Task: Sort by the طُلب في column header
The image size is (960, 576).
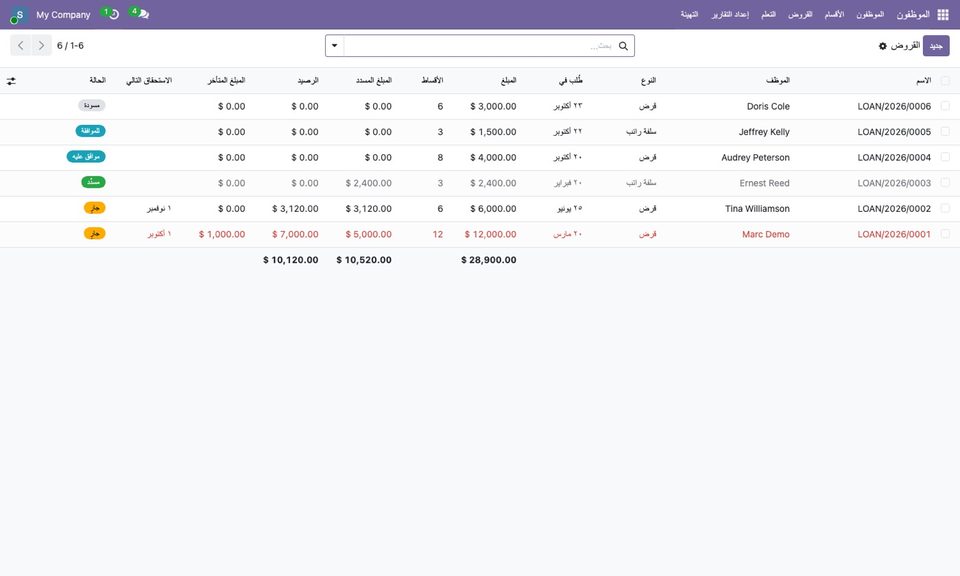Action: tap(571, 81)
